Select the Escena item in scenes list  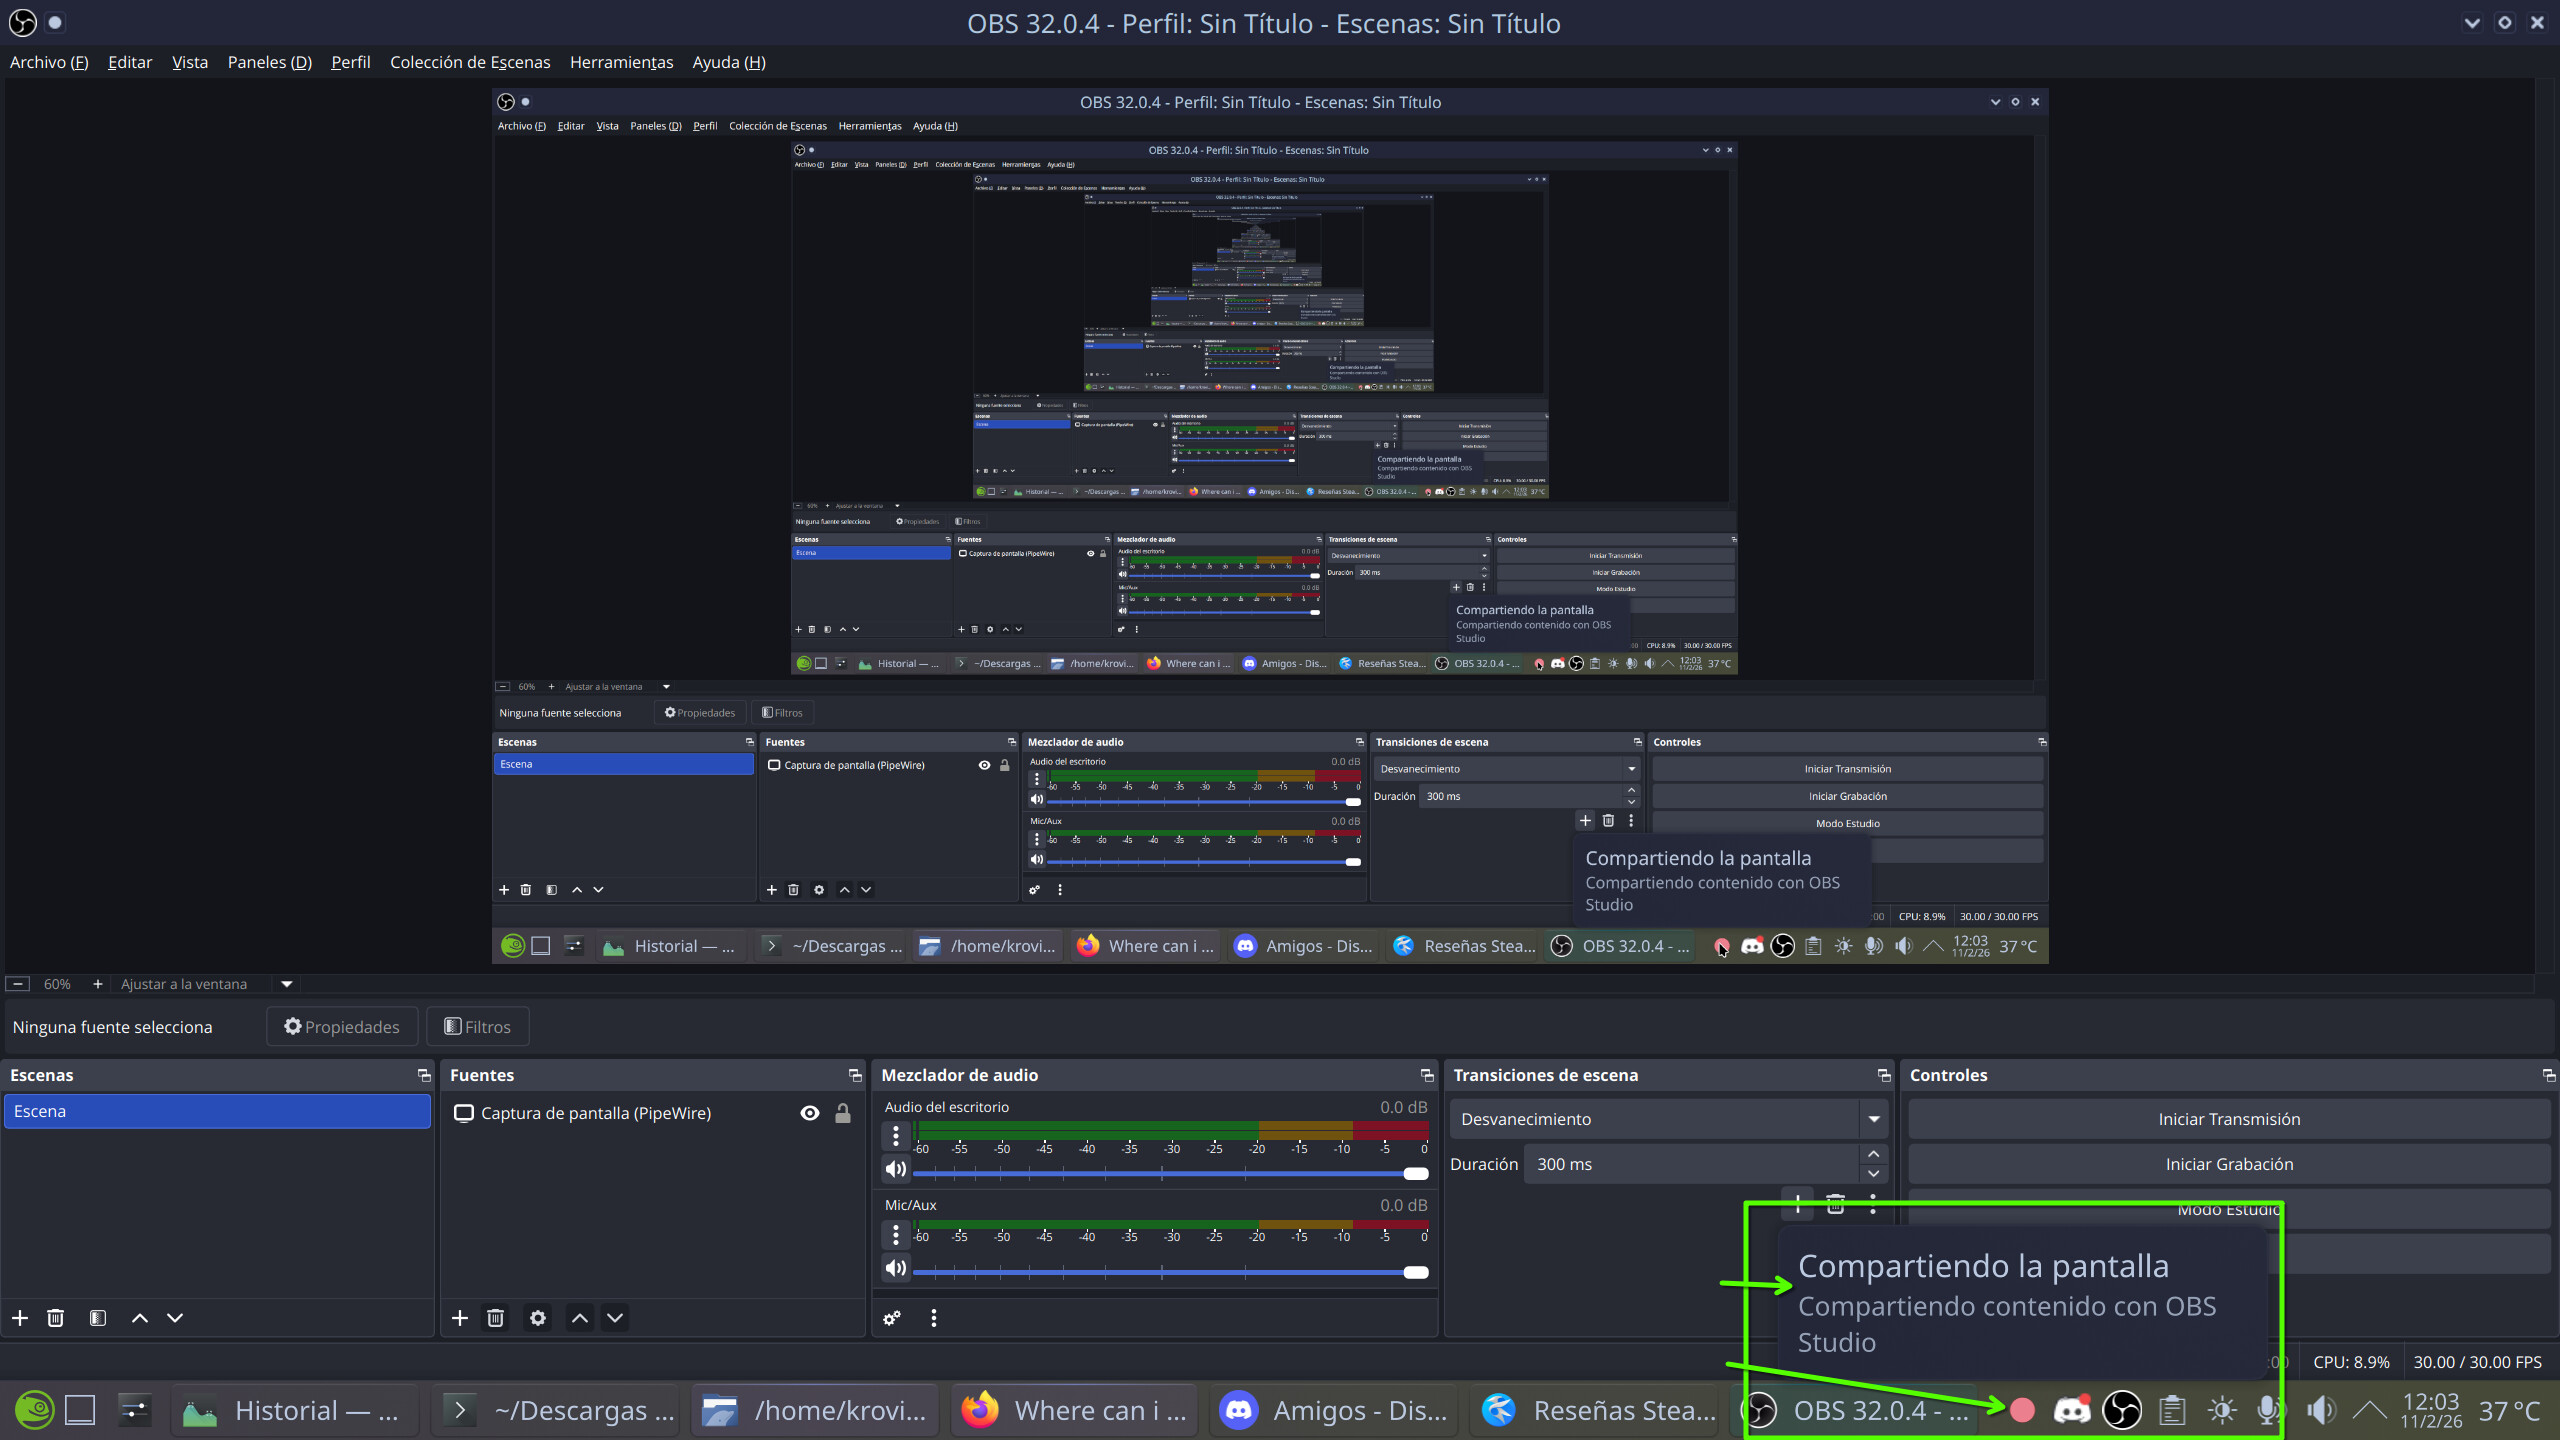[217, 1111]
